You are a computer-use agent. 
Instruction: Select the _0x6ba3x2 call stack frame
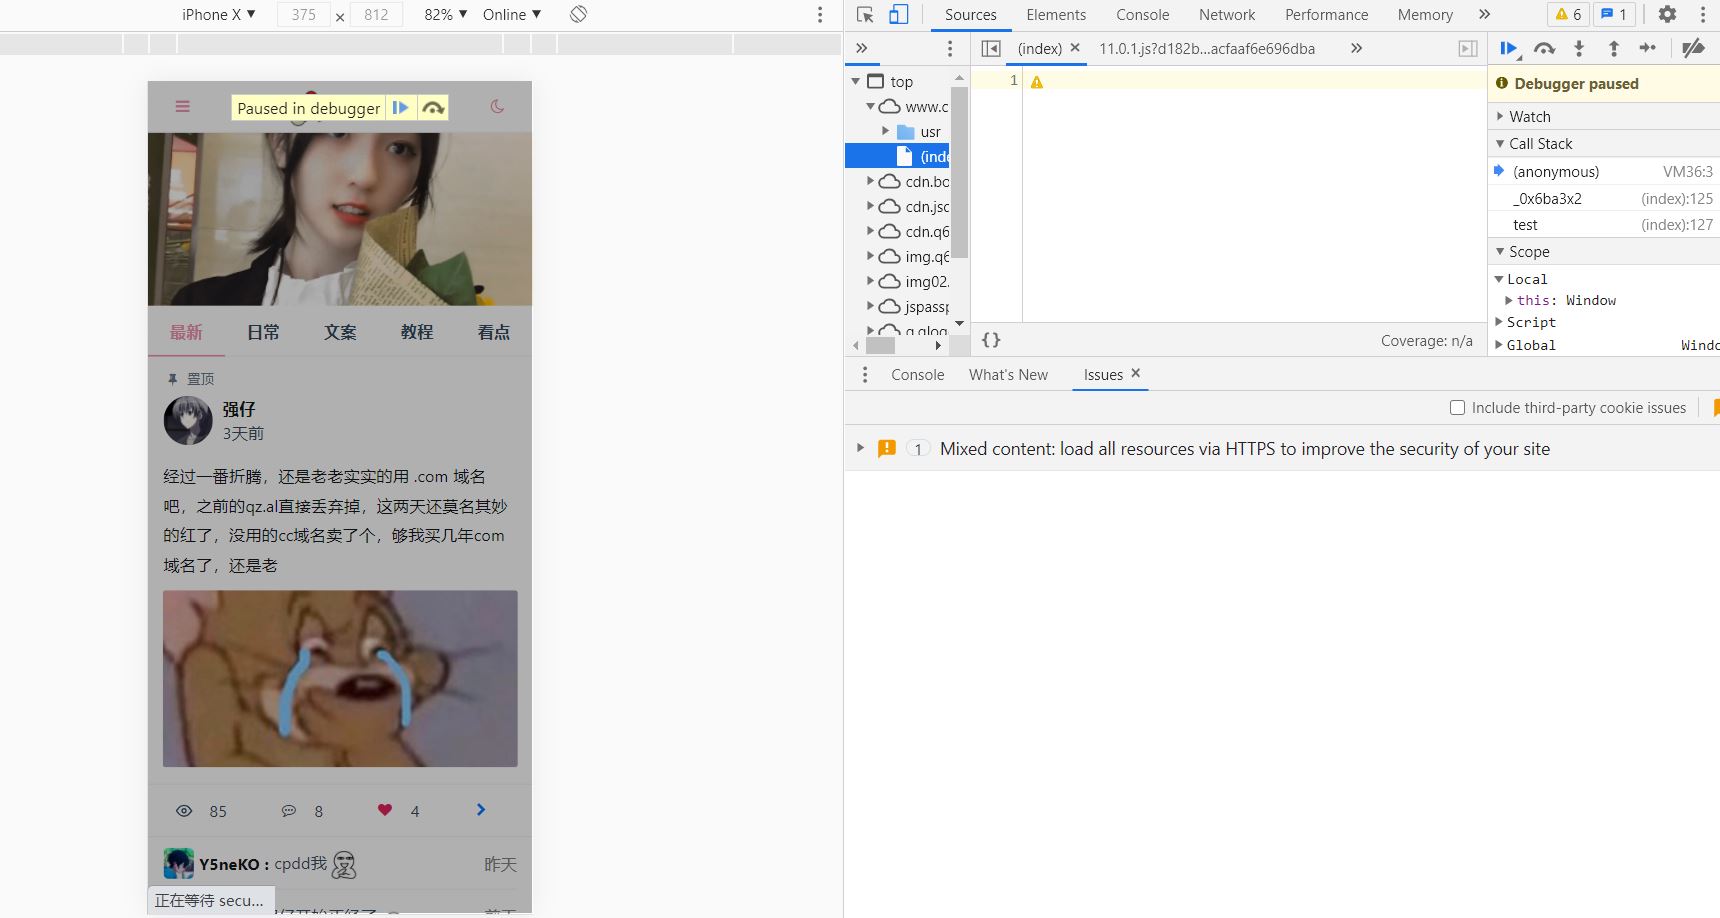[x=1547, y=198]
